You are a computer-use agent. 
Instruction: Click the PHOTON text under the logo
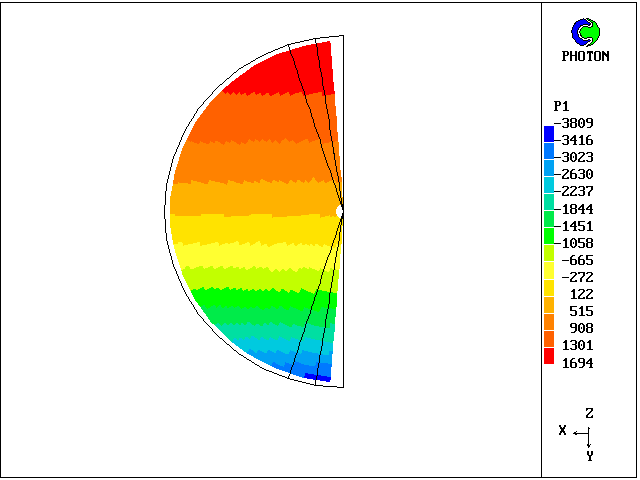coord(585,57)
